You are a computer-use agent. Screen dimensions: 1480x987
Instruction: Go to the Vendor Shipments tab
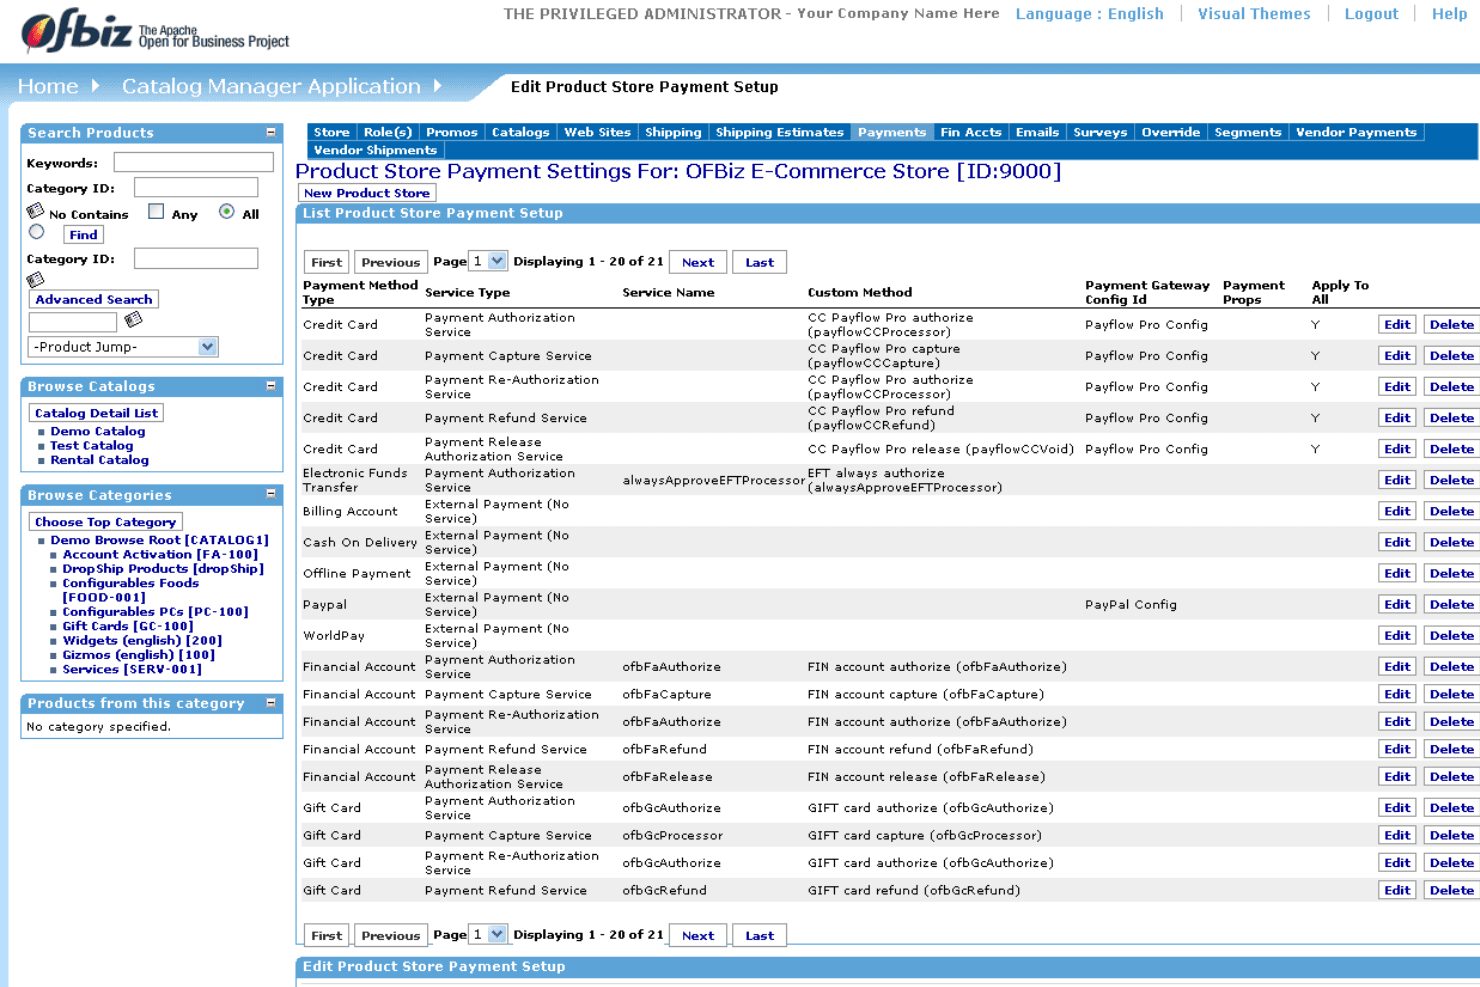[375, 150]
